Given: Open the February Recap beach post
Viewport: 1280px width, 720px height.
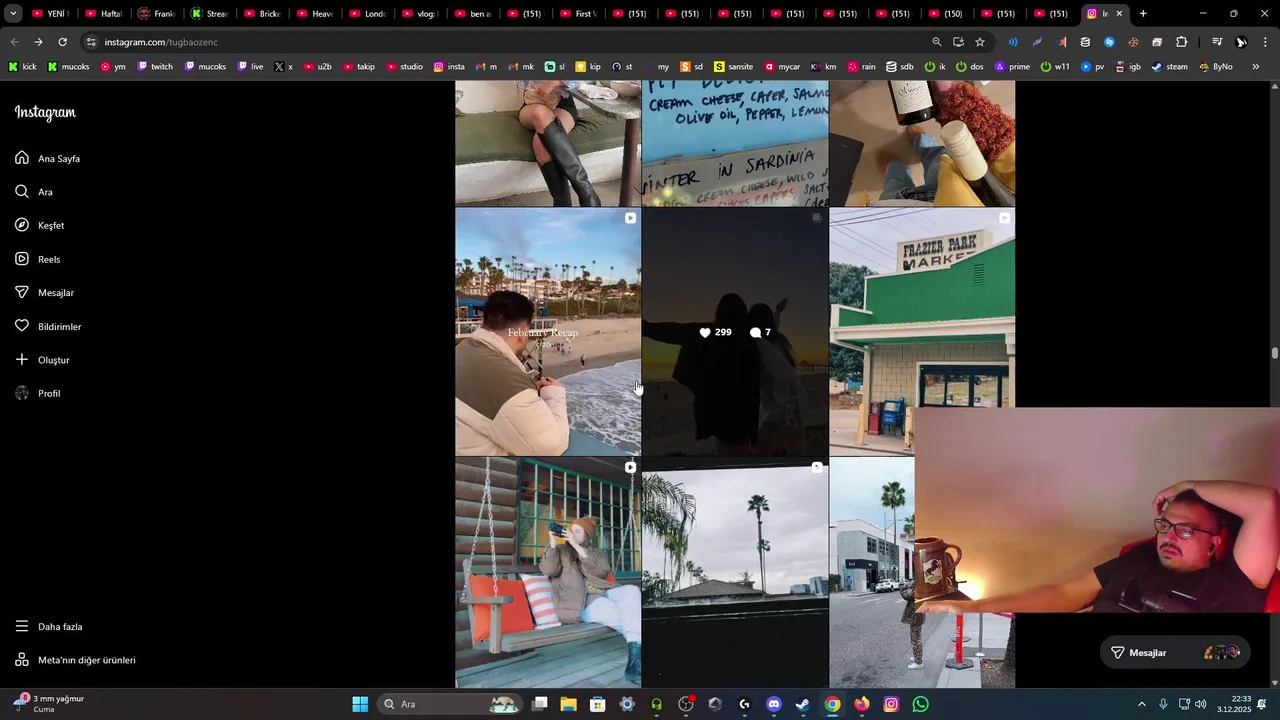Looking at the screenshot, I should (548, 332).
